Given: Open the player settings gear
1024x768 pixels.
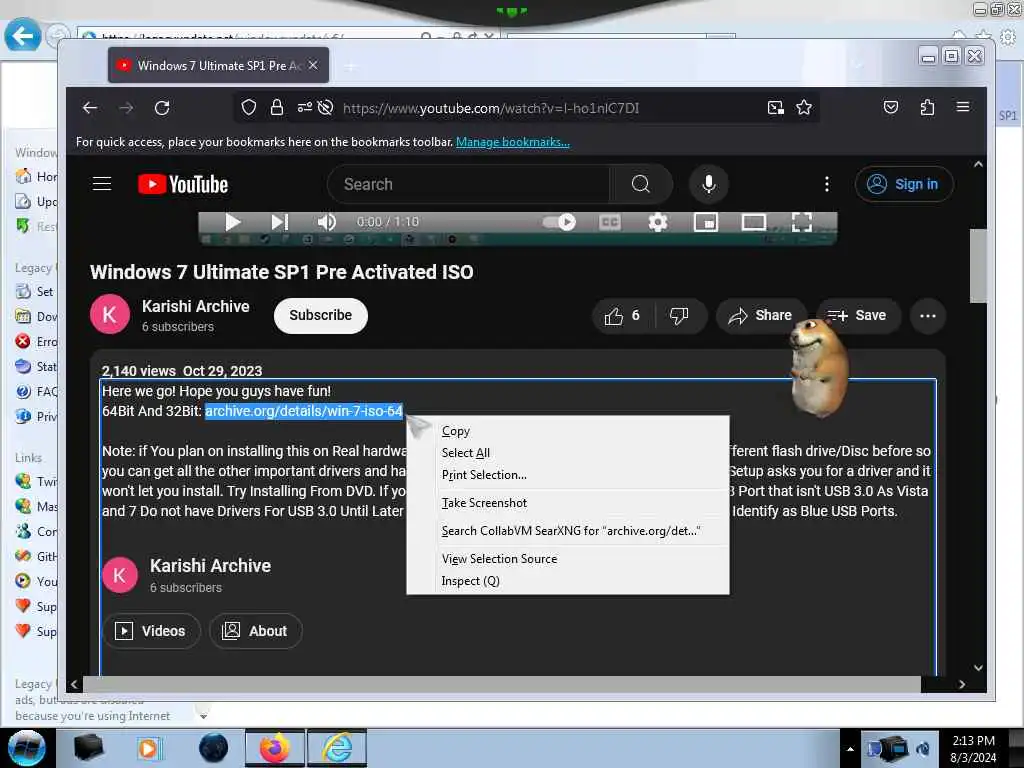Looking at the screenshot, I should coord(658,222).
